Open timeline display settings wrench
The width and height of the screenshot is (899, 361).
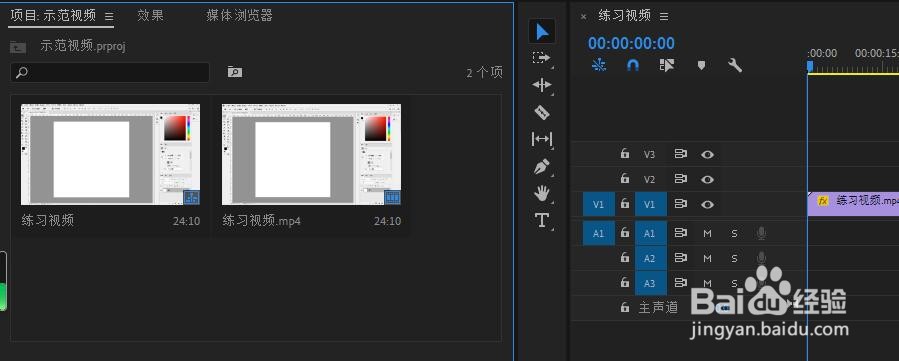(734, 65)
